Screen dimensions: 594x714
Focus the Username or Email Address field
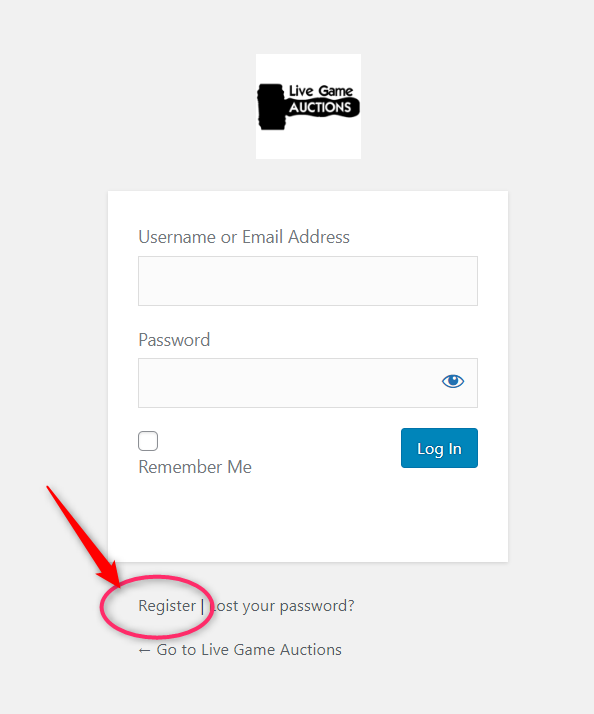(x=308, y=281)
